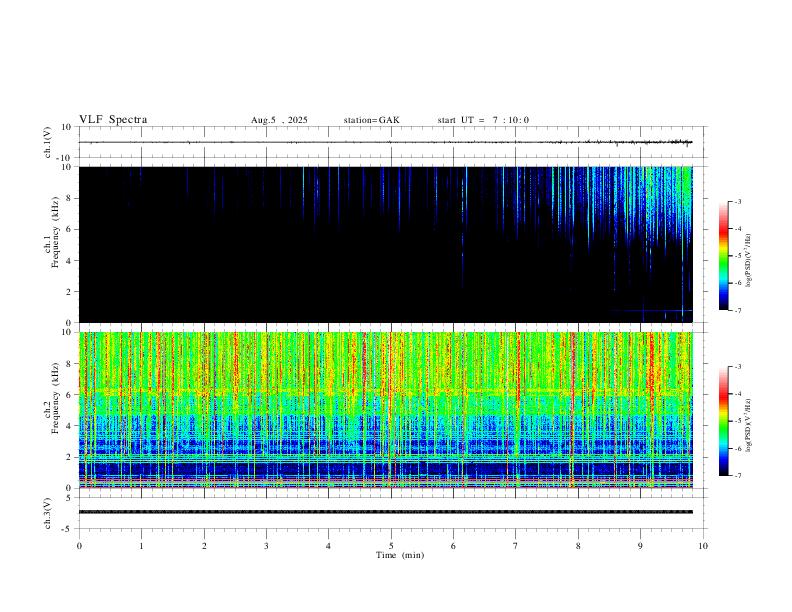This screenshot has height=612, width=792.
Task: Click time-axis tick label "5"
Action: [x=391, y=546]
